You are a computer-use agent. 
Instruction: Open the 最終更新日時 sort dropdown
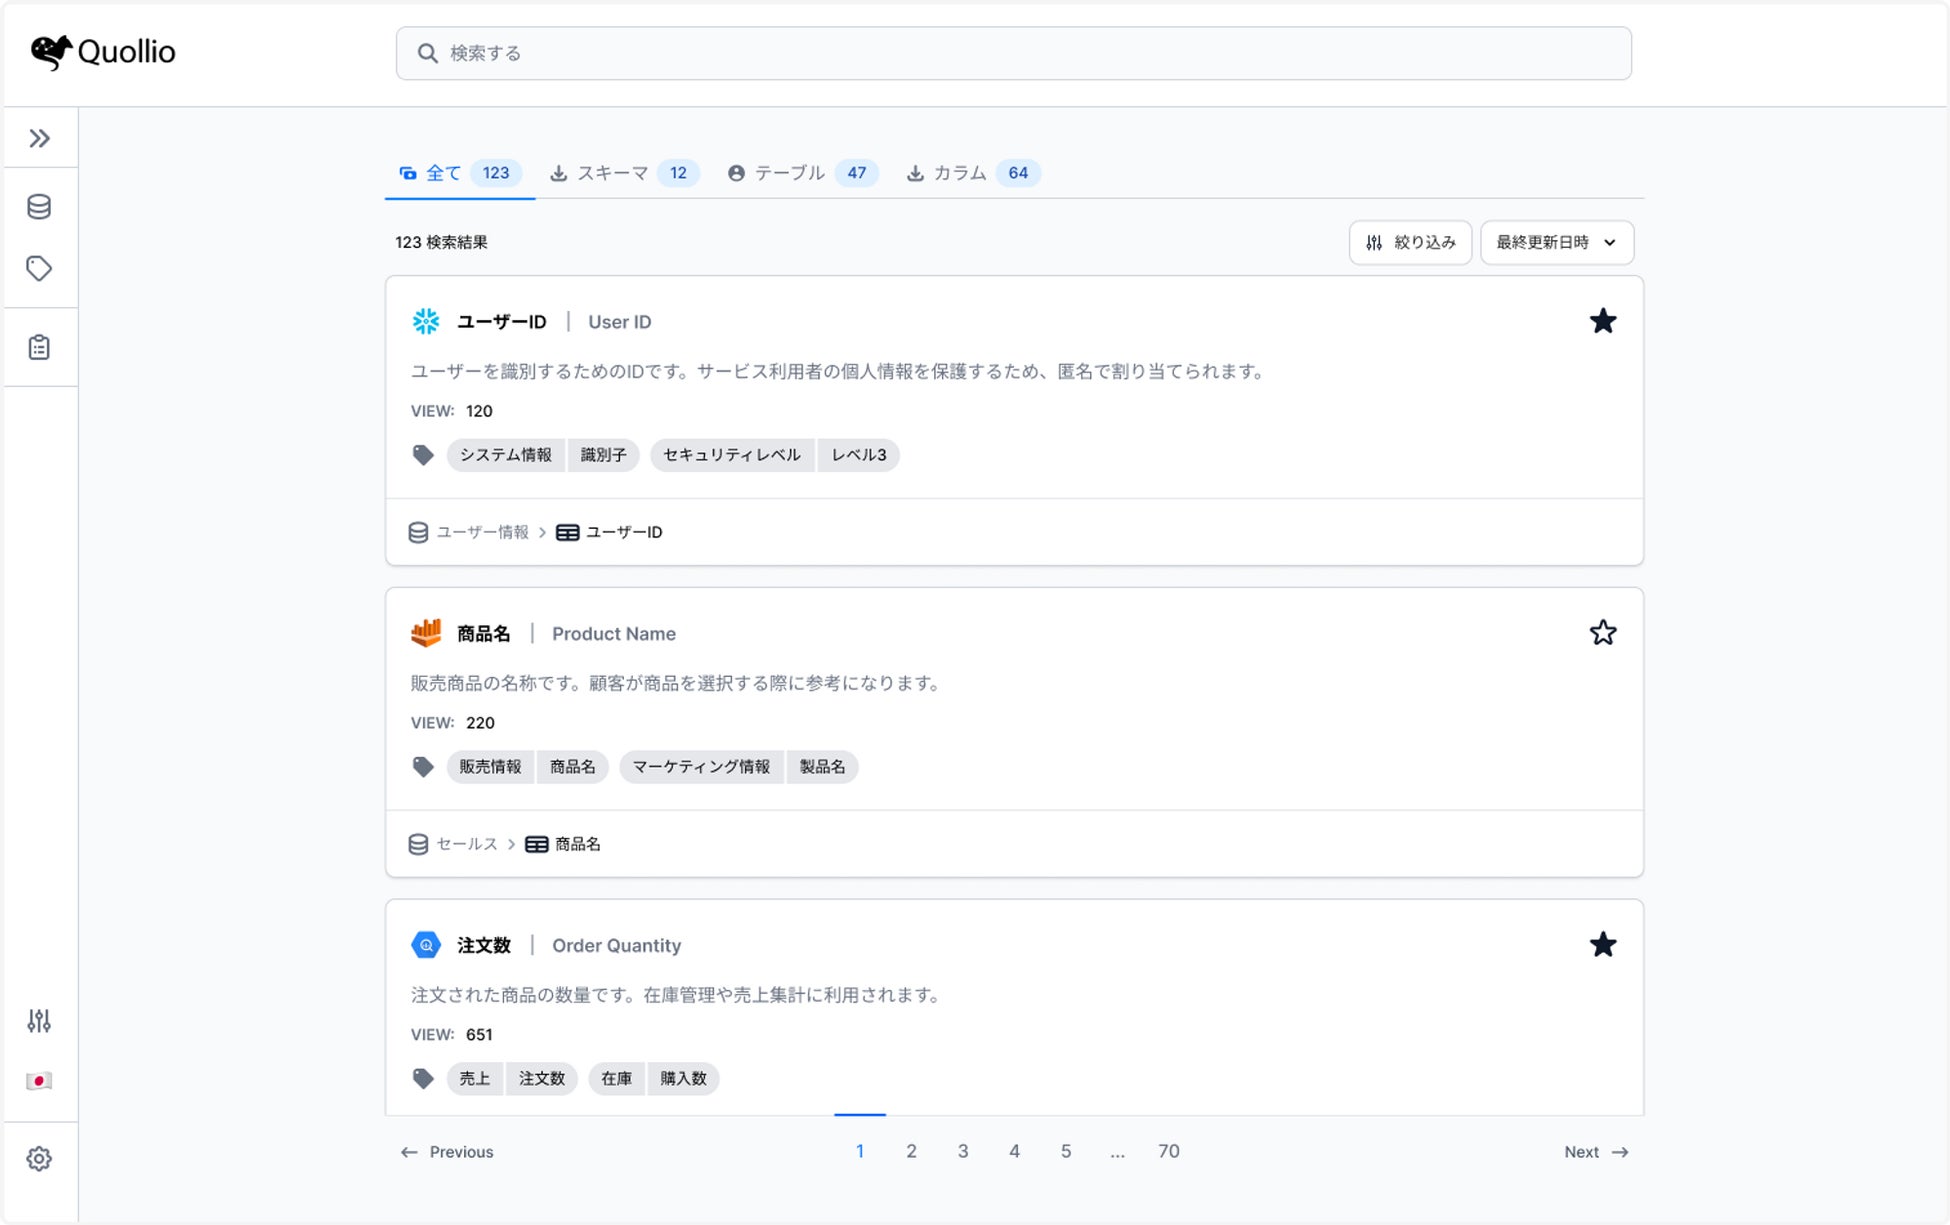[x=1556, y=243]
